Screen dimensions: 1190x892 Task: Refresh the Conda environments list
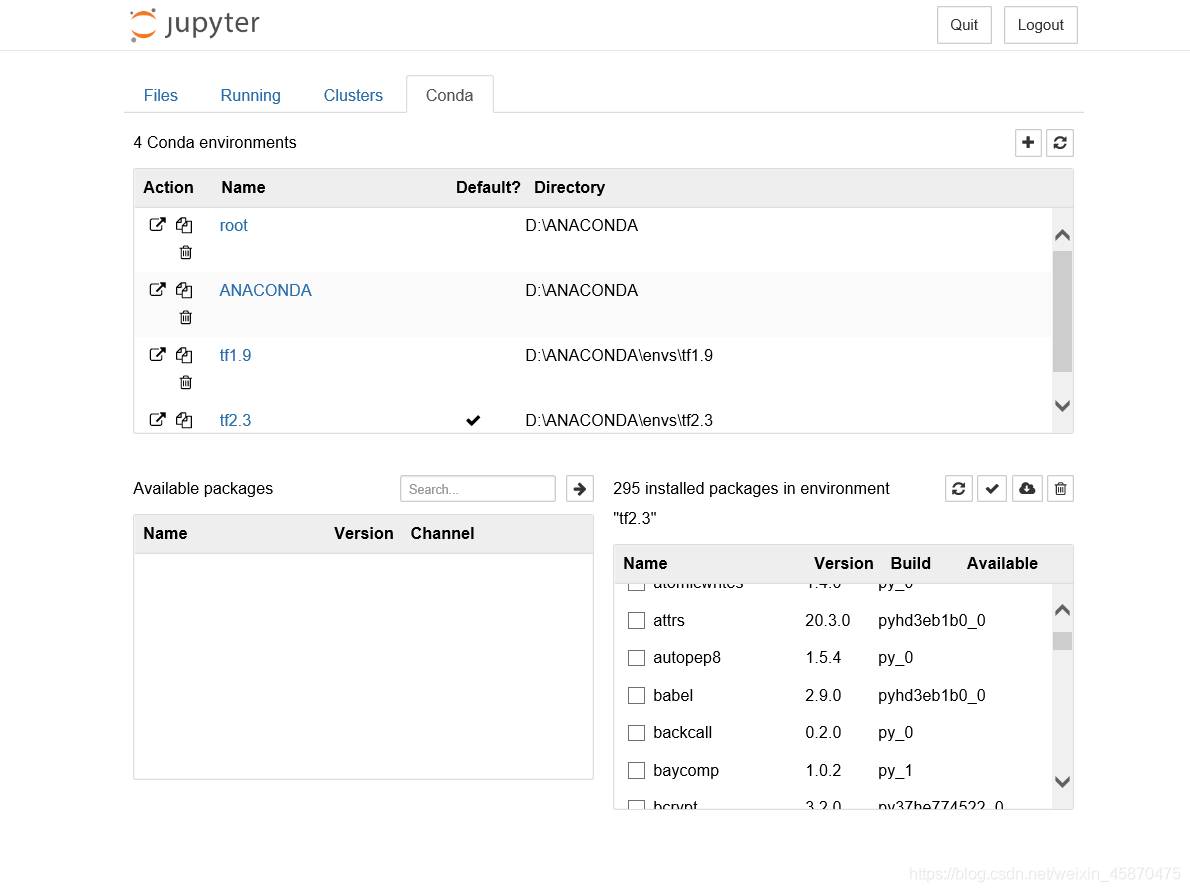click(x=1059, y=142)
